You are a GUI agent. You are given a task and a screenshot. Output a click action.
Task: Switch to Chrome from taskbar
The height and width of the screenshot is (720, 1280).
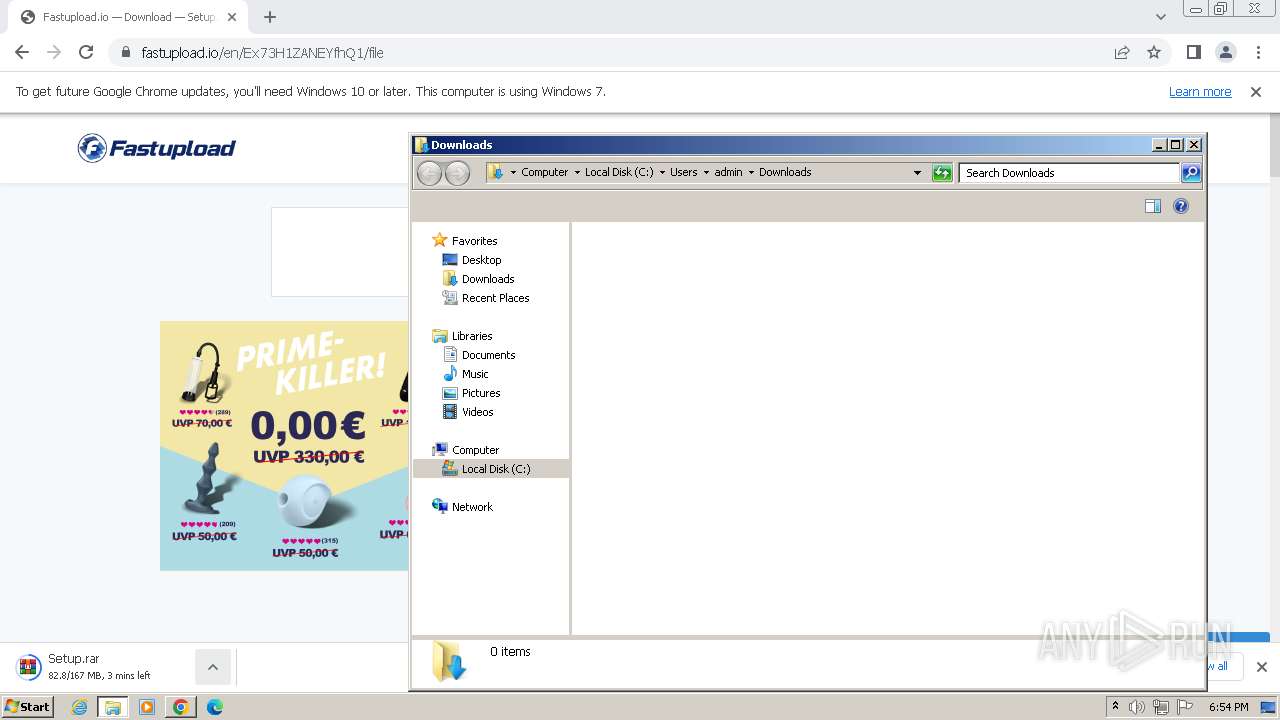click(x=180, y=707)
